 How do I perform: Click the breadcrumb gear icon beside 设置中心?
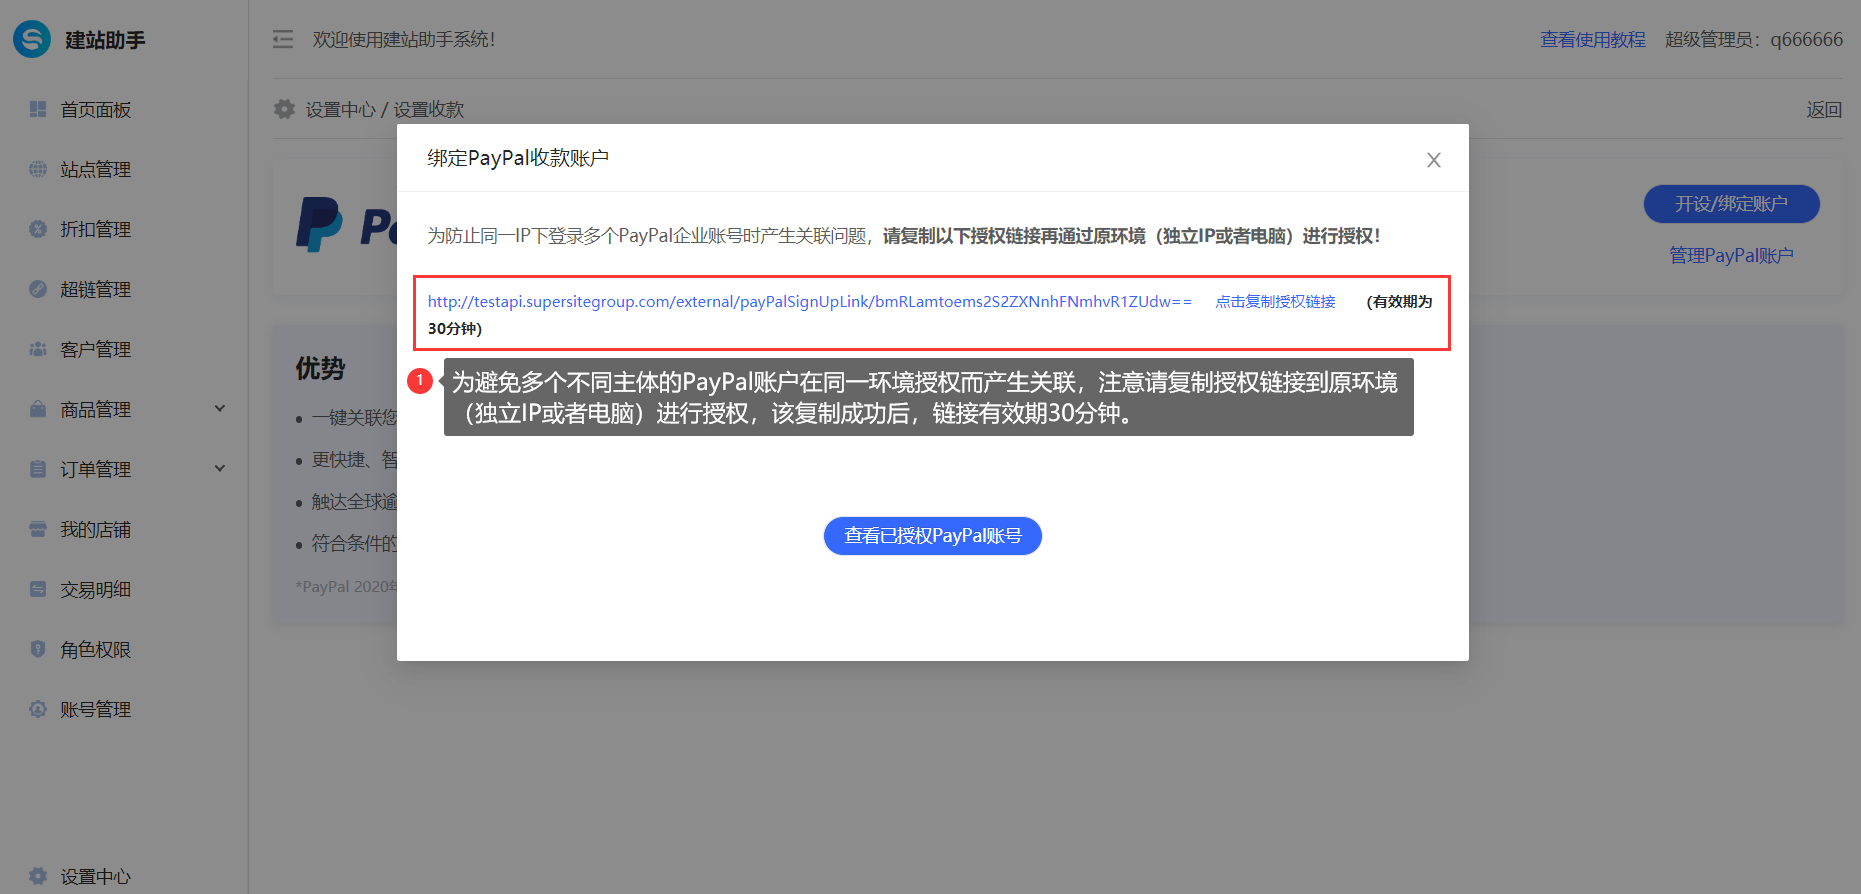coord(284,109)
